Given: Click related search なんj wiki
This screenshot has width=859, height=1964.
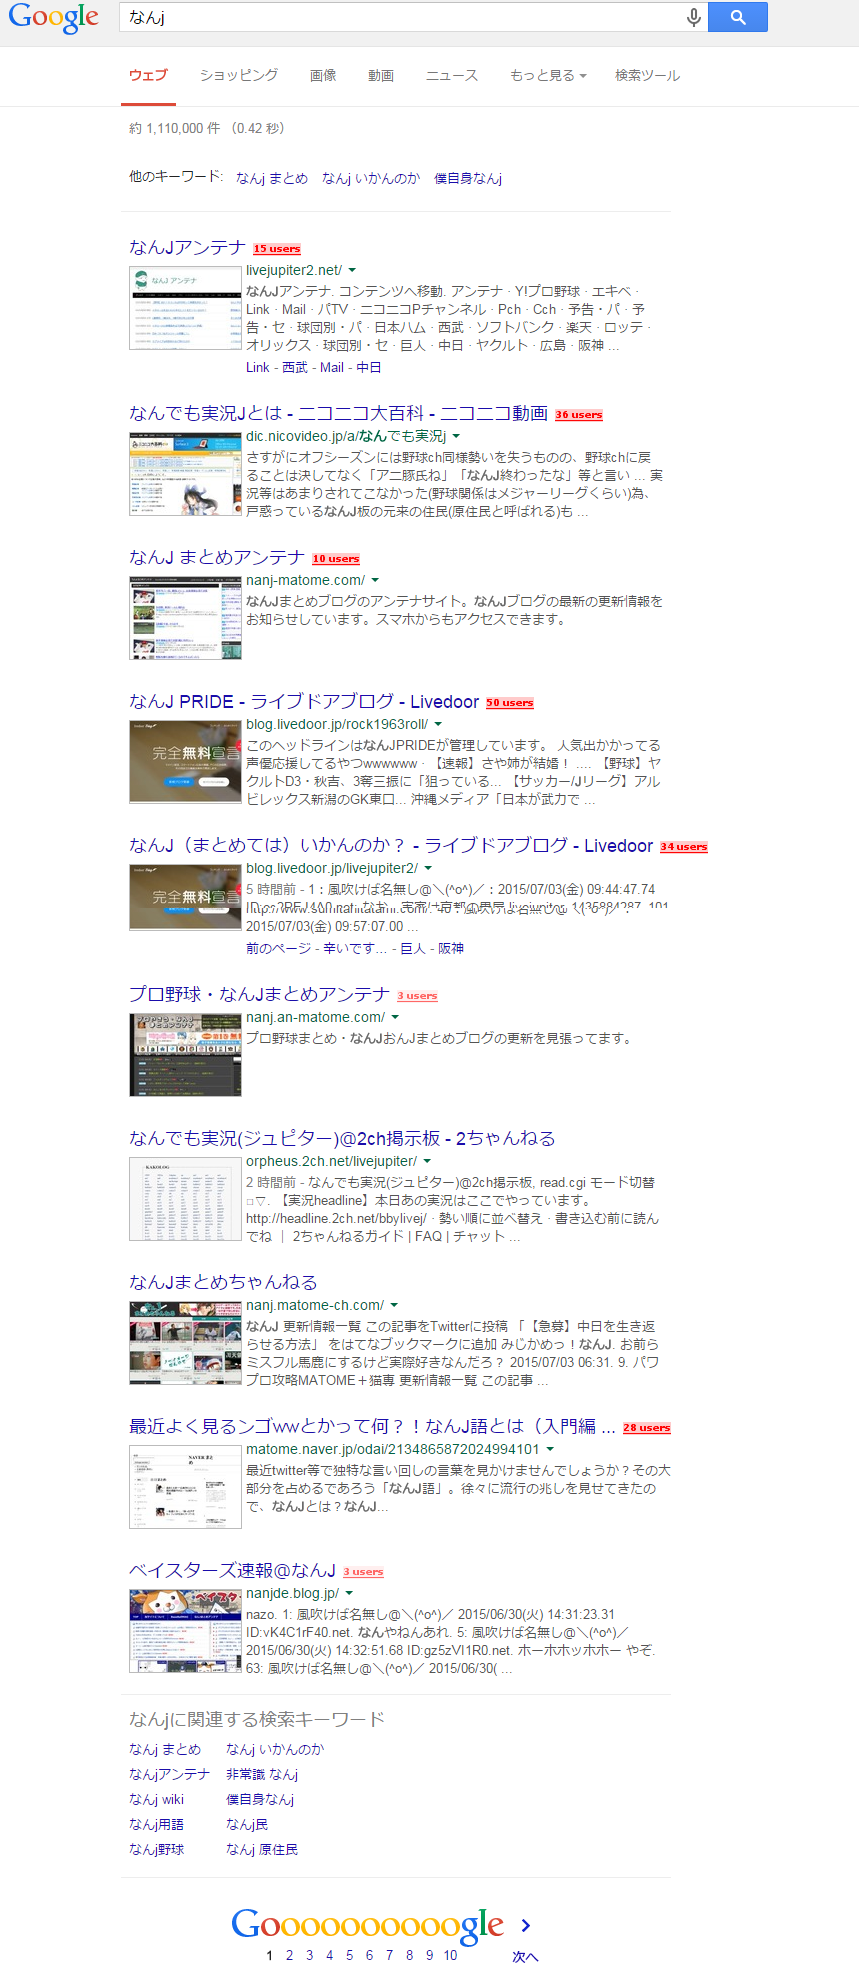Looking at the screenshot, I should [157, 1799].
